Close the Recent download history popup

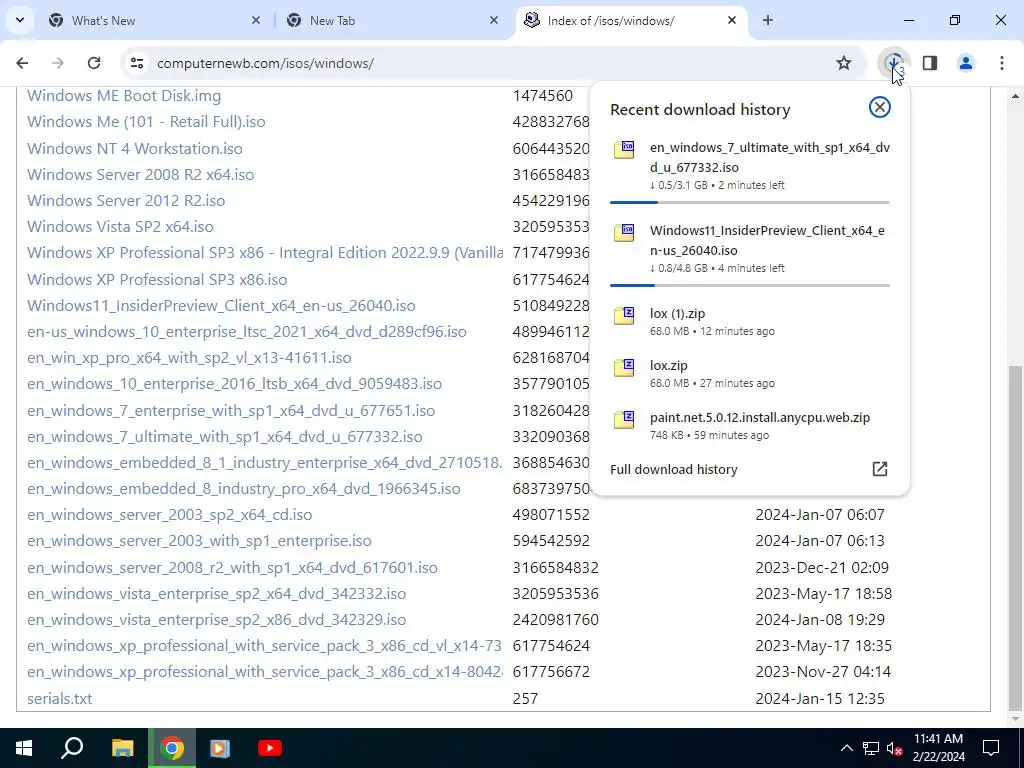(880, 107)
